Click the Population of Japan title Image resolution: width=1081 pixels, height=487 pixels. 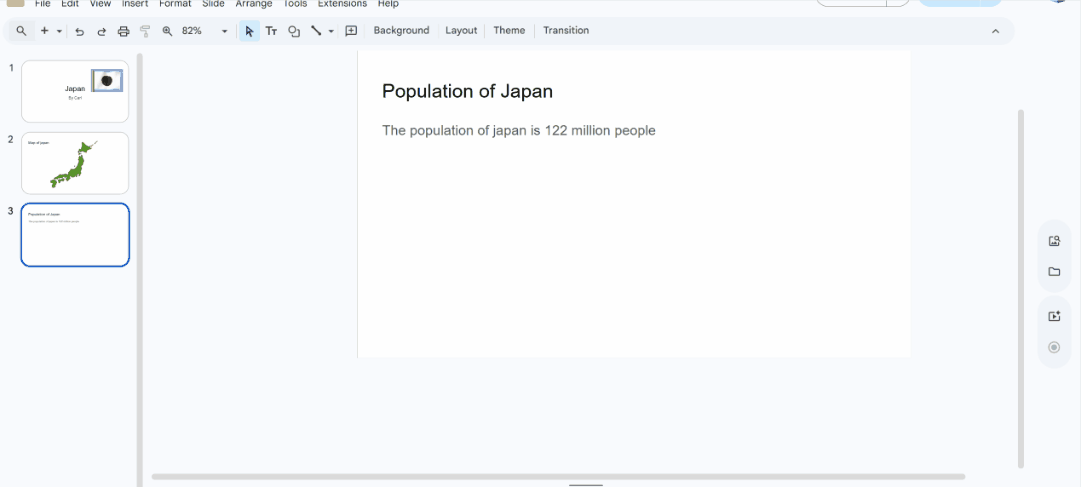[x=467, y=91]
